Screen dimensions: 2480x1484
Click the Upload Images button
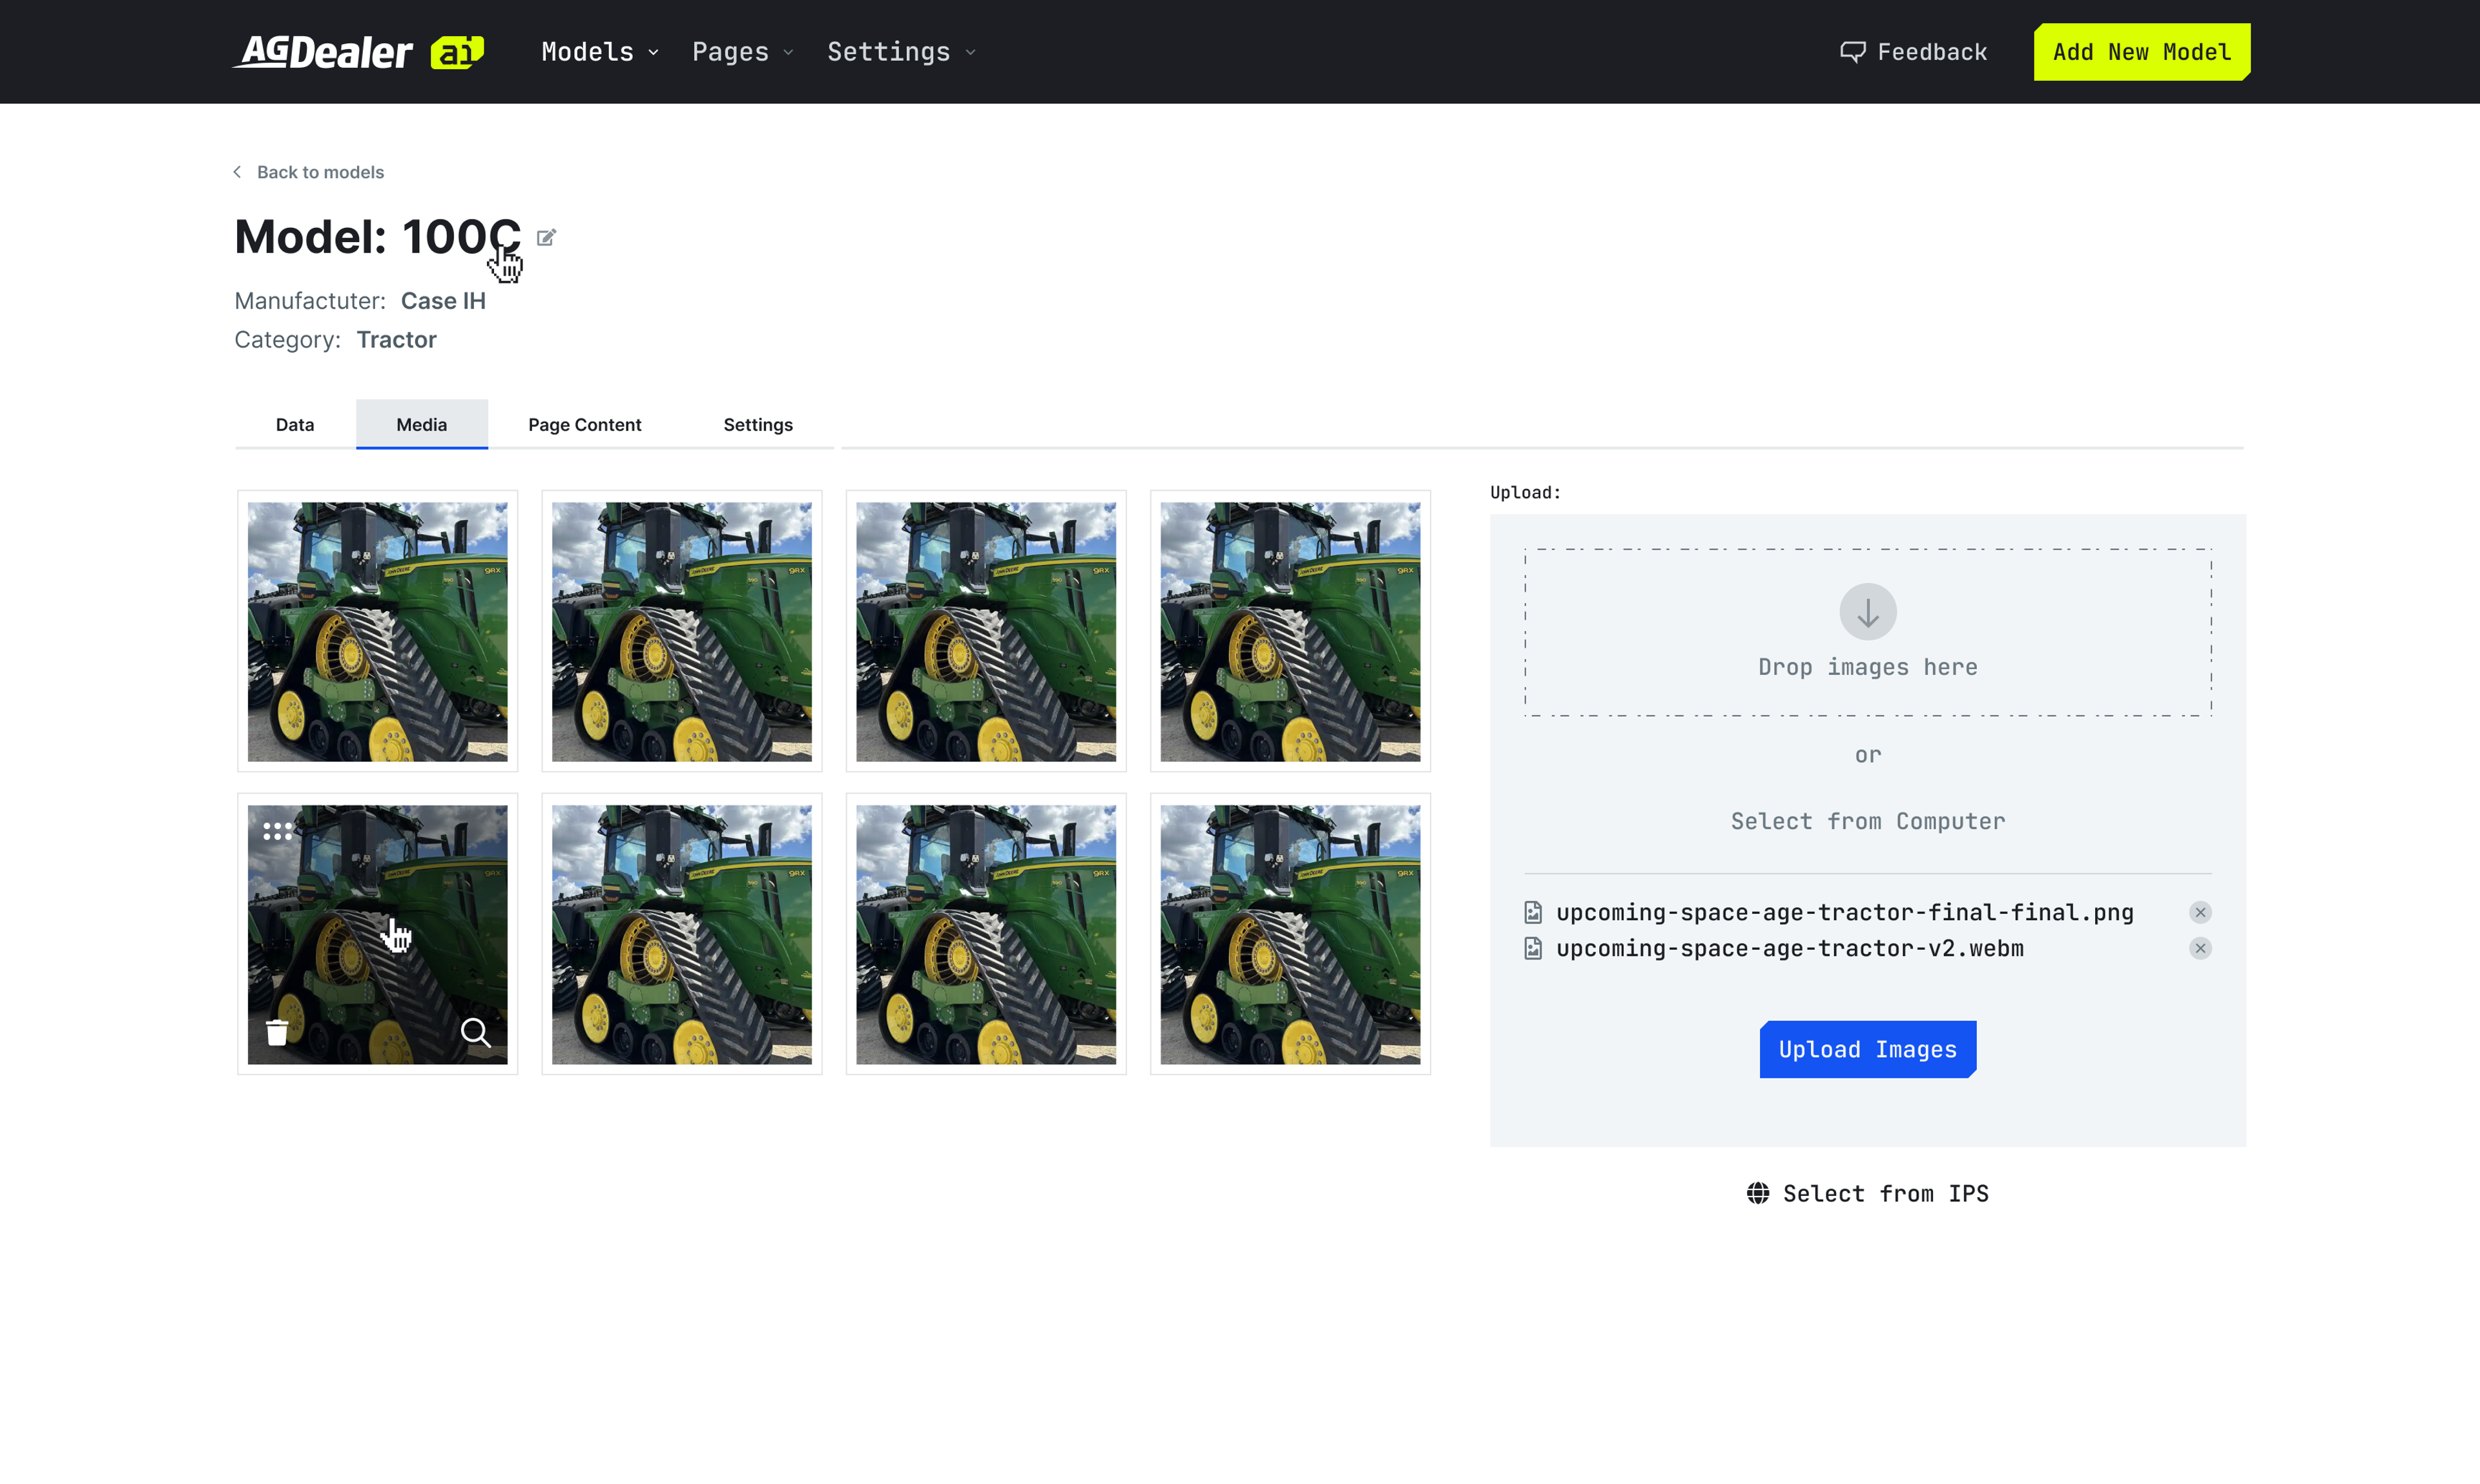point(1867,1049)
